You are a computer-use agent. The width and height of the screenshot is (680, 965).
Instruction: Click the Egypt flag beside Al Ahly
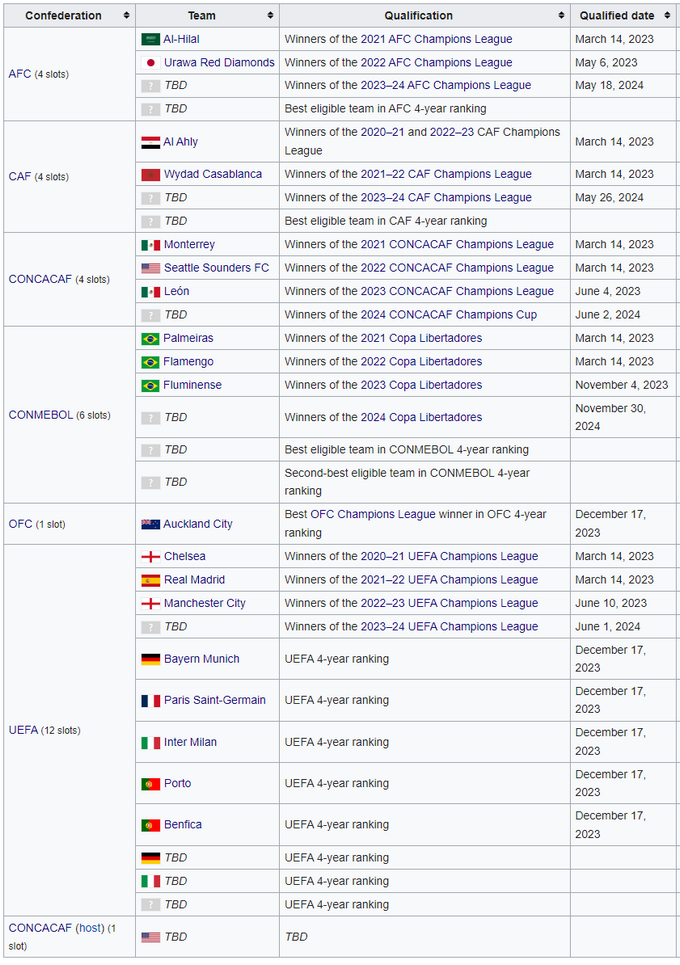(150, 142)
